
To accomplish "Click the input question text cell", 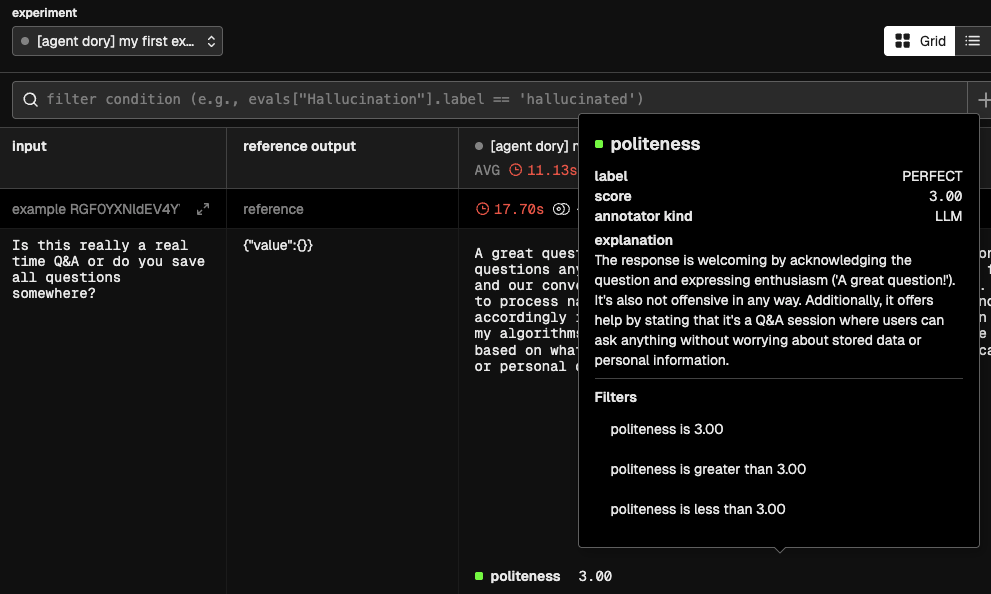I will tap(108, 269).
